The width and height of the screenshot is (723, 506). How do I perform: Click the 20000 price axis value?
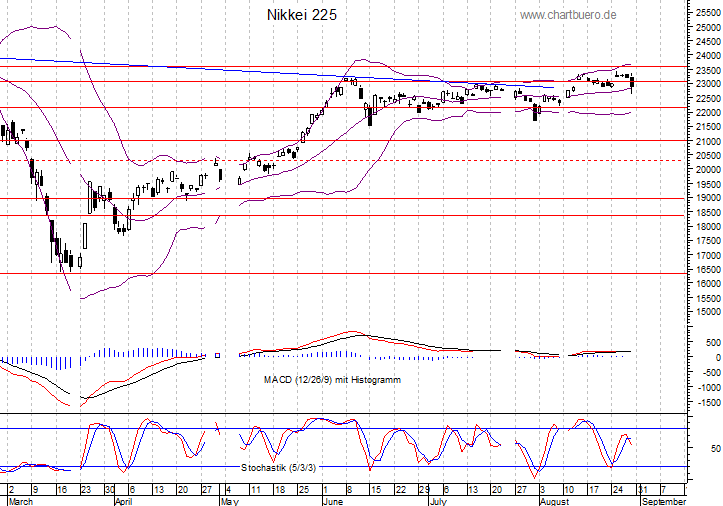[x=708, y=170]
